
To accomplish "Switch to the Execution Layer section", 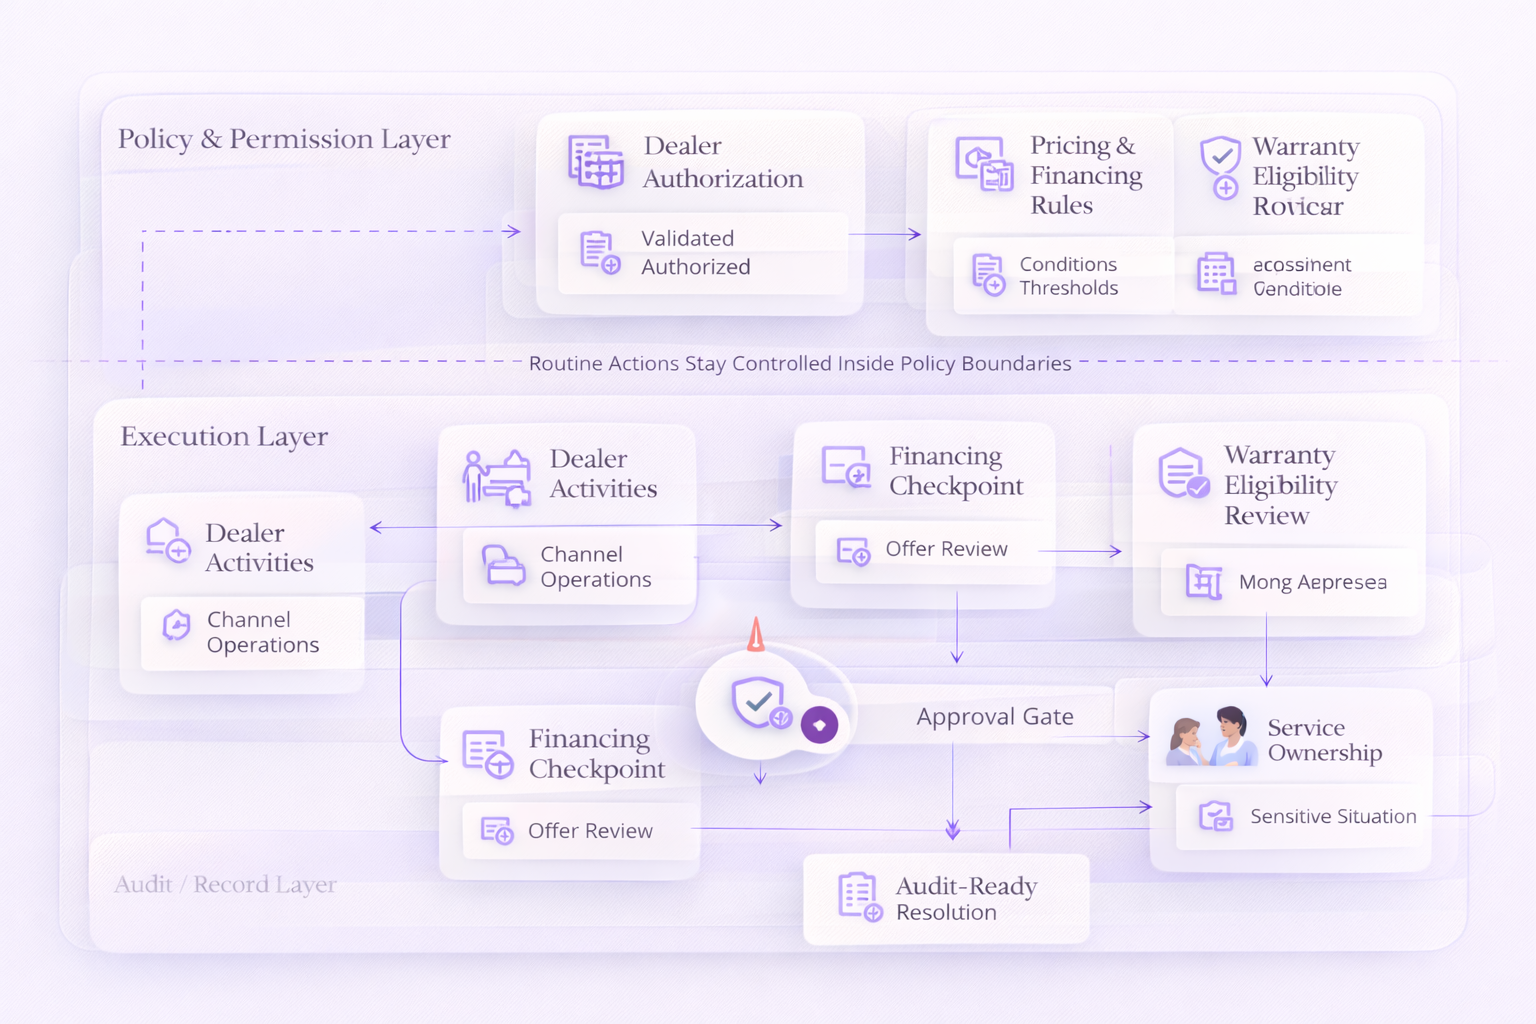I will click(224, 436).
